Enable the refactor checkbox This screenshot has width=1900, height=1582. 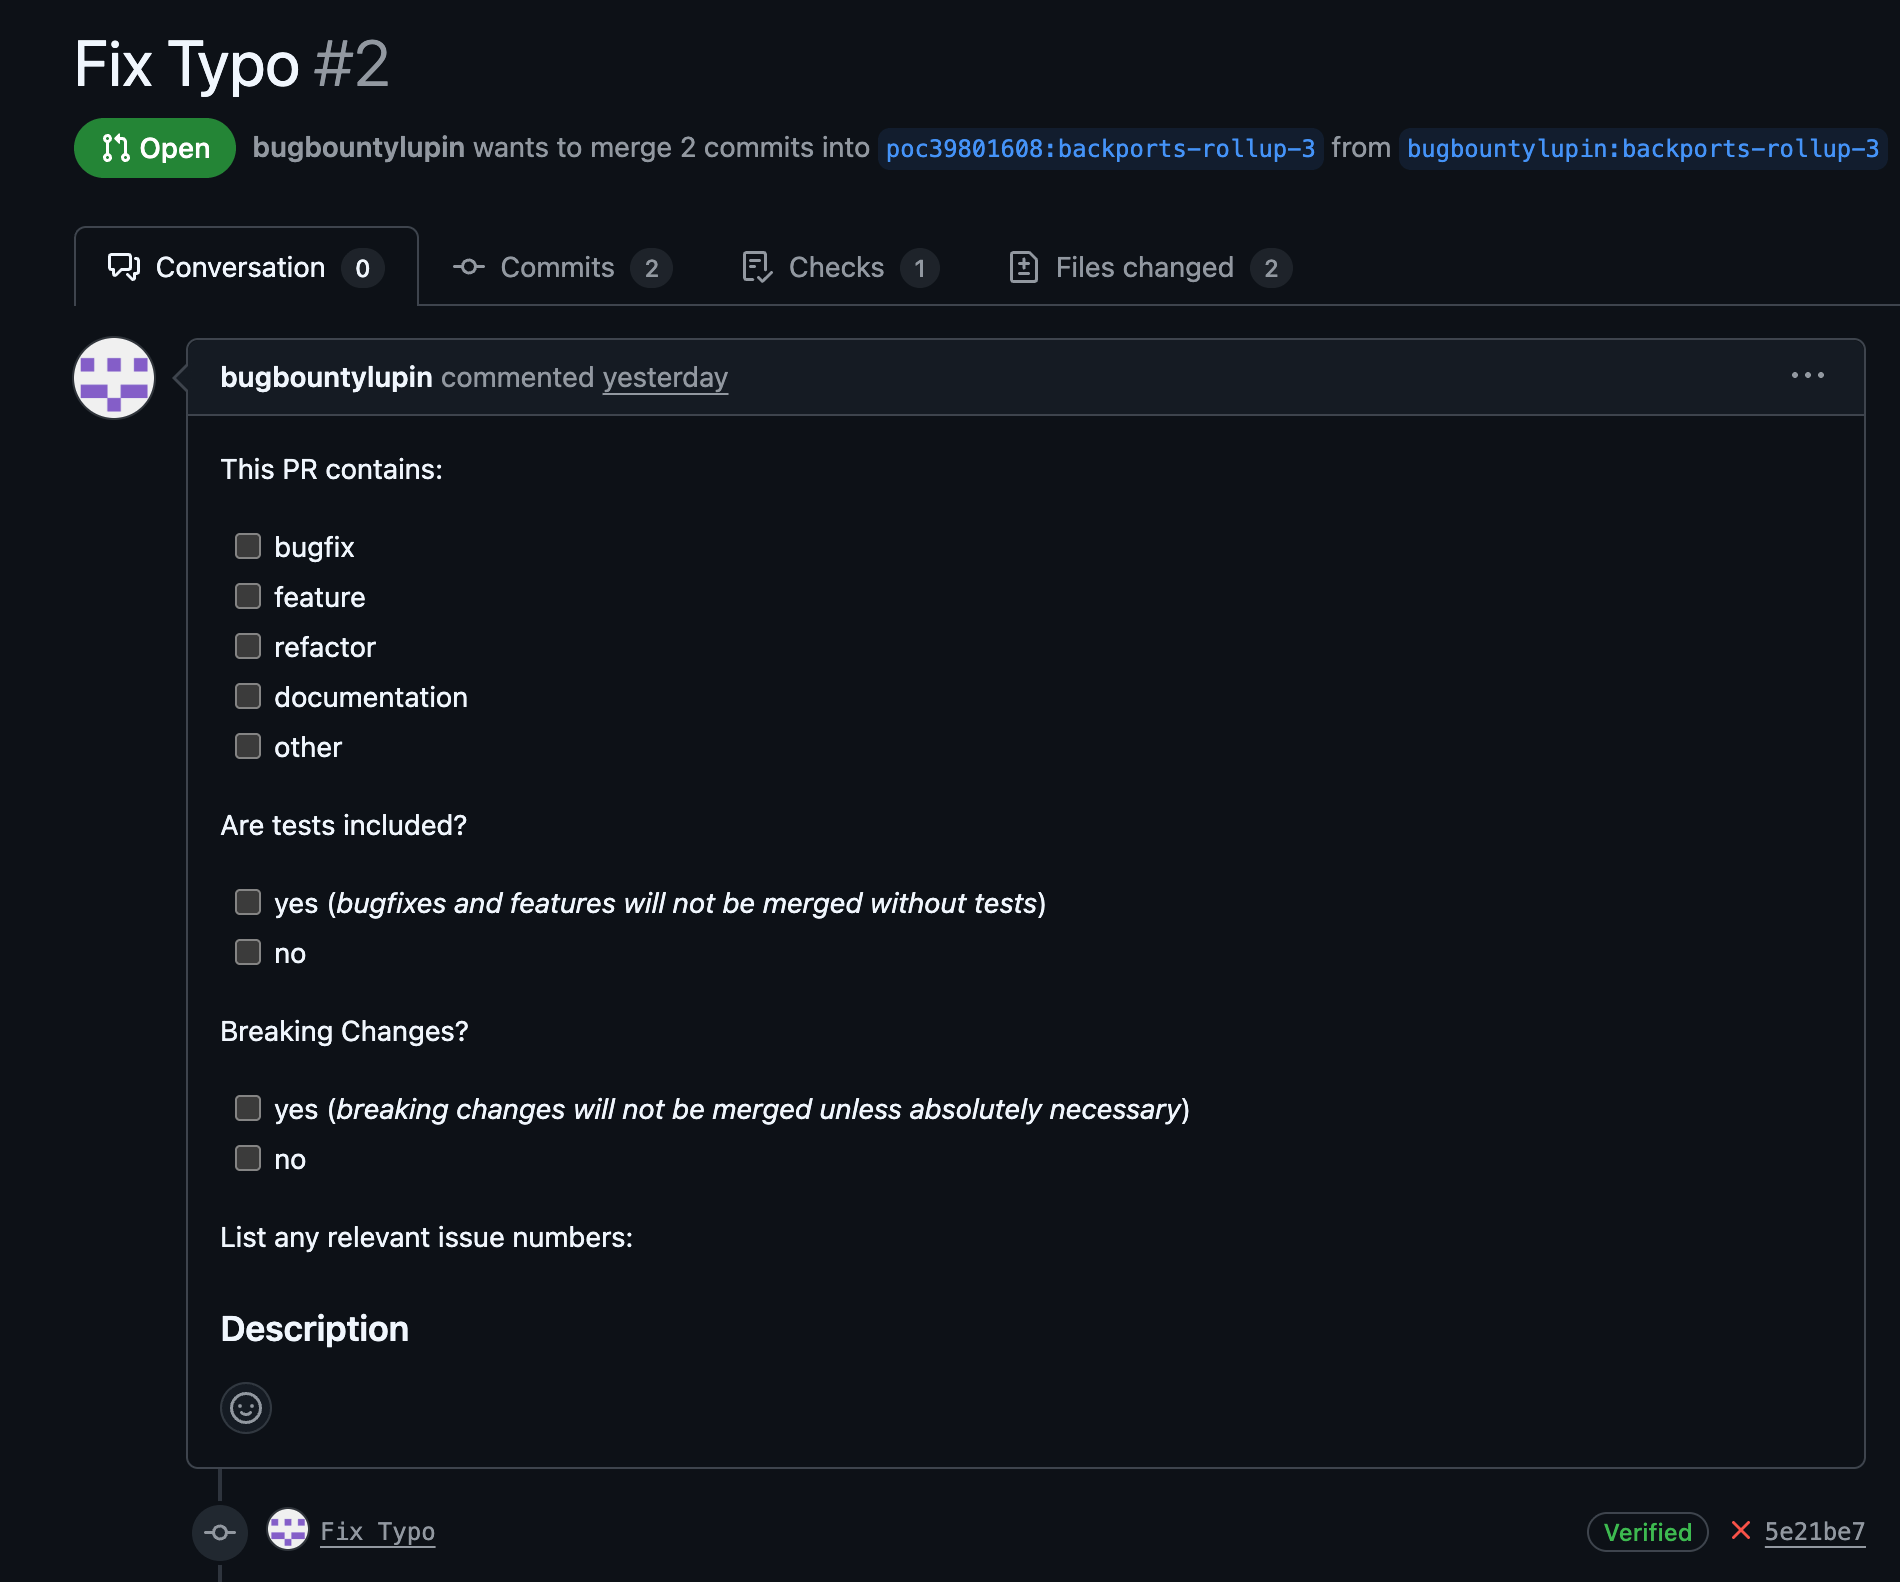(x=248, y=646)
